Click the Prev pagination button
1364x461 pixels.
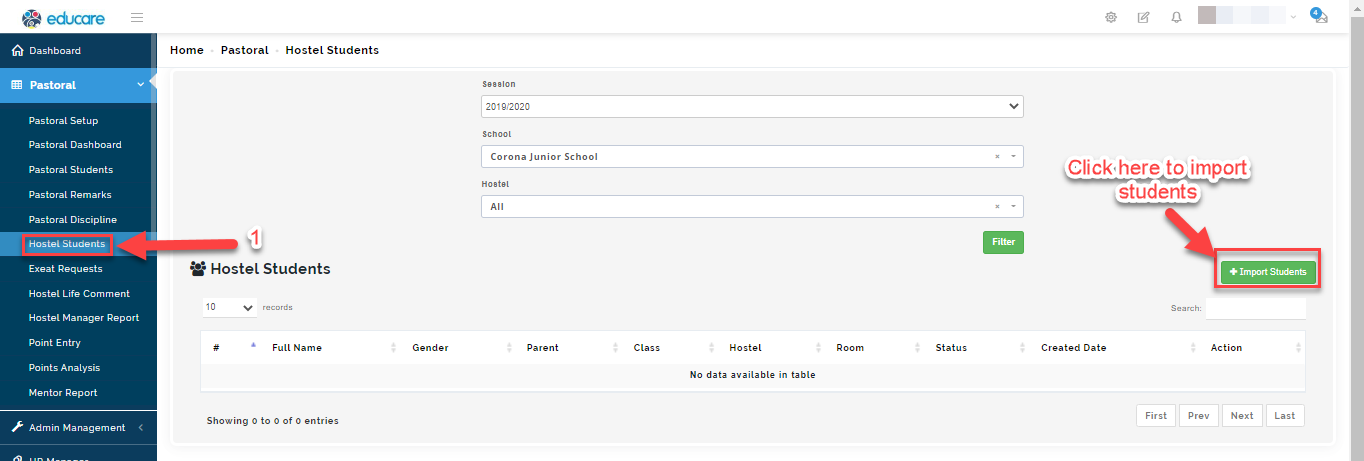[1198, 416]
